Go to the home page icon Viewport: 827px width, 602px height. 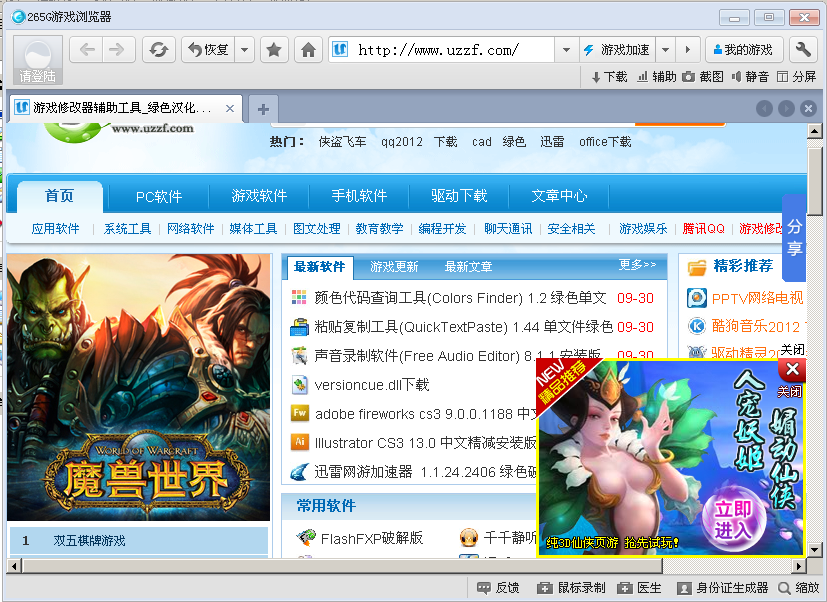pos(308,50)
